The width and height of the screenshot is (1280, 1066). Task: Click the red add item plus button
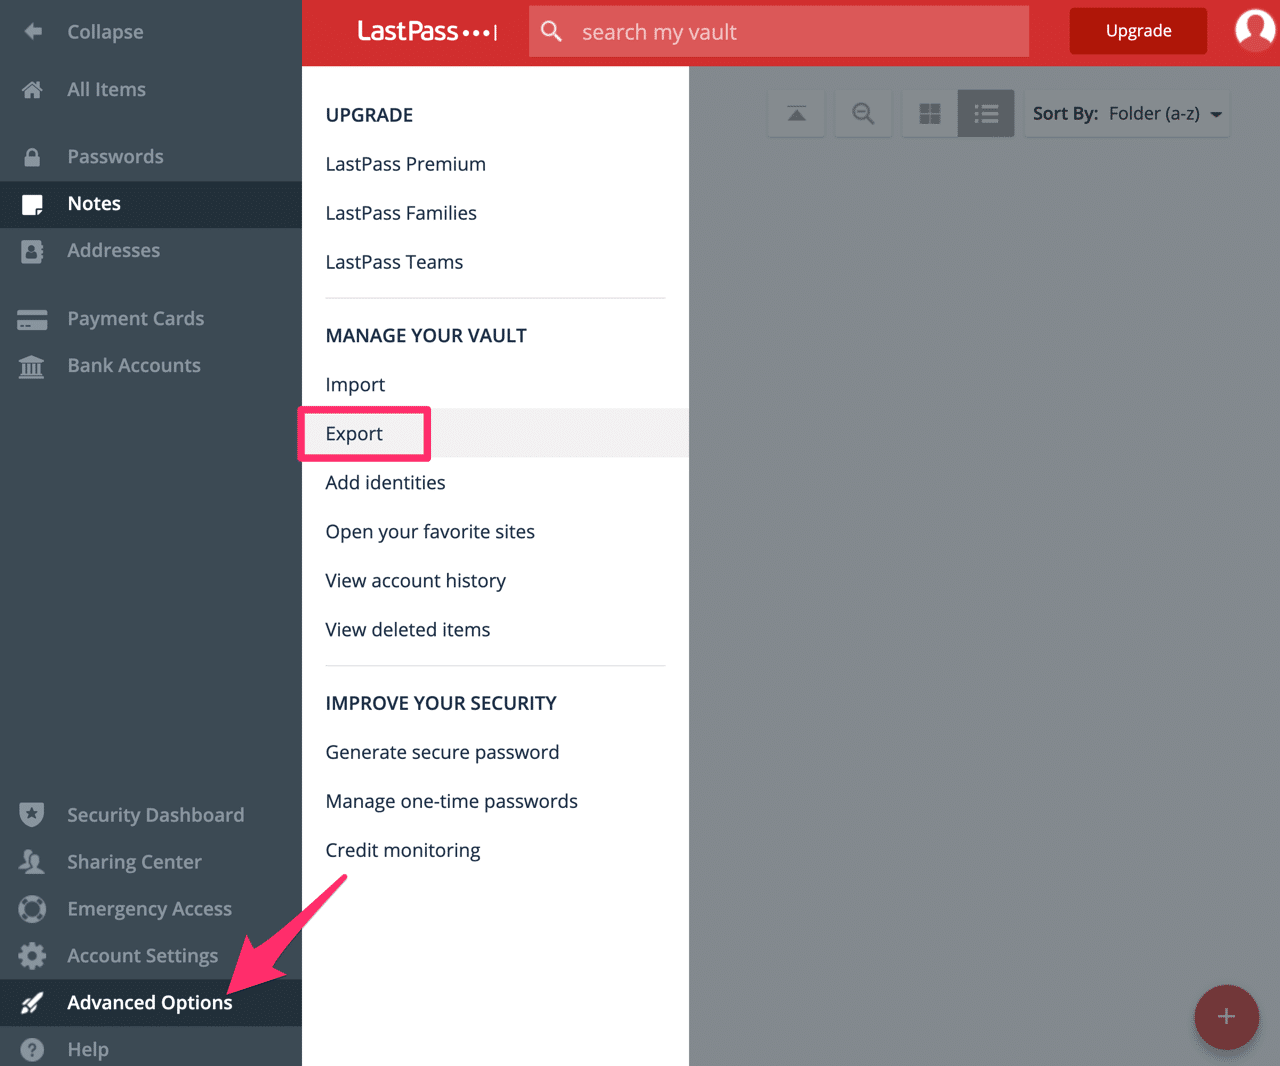[x=1226, y=1017]
